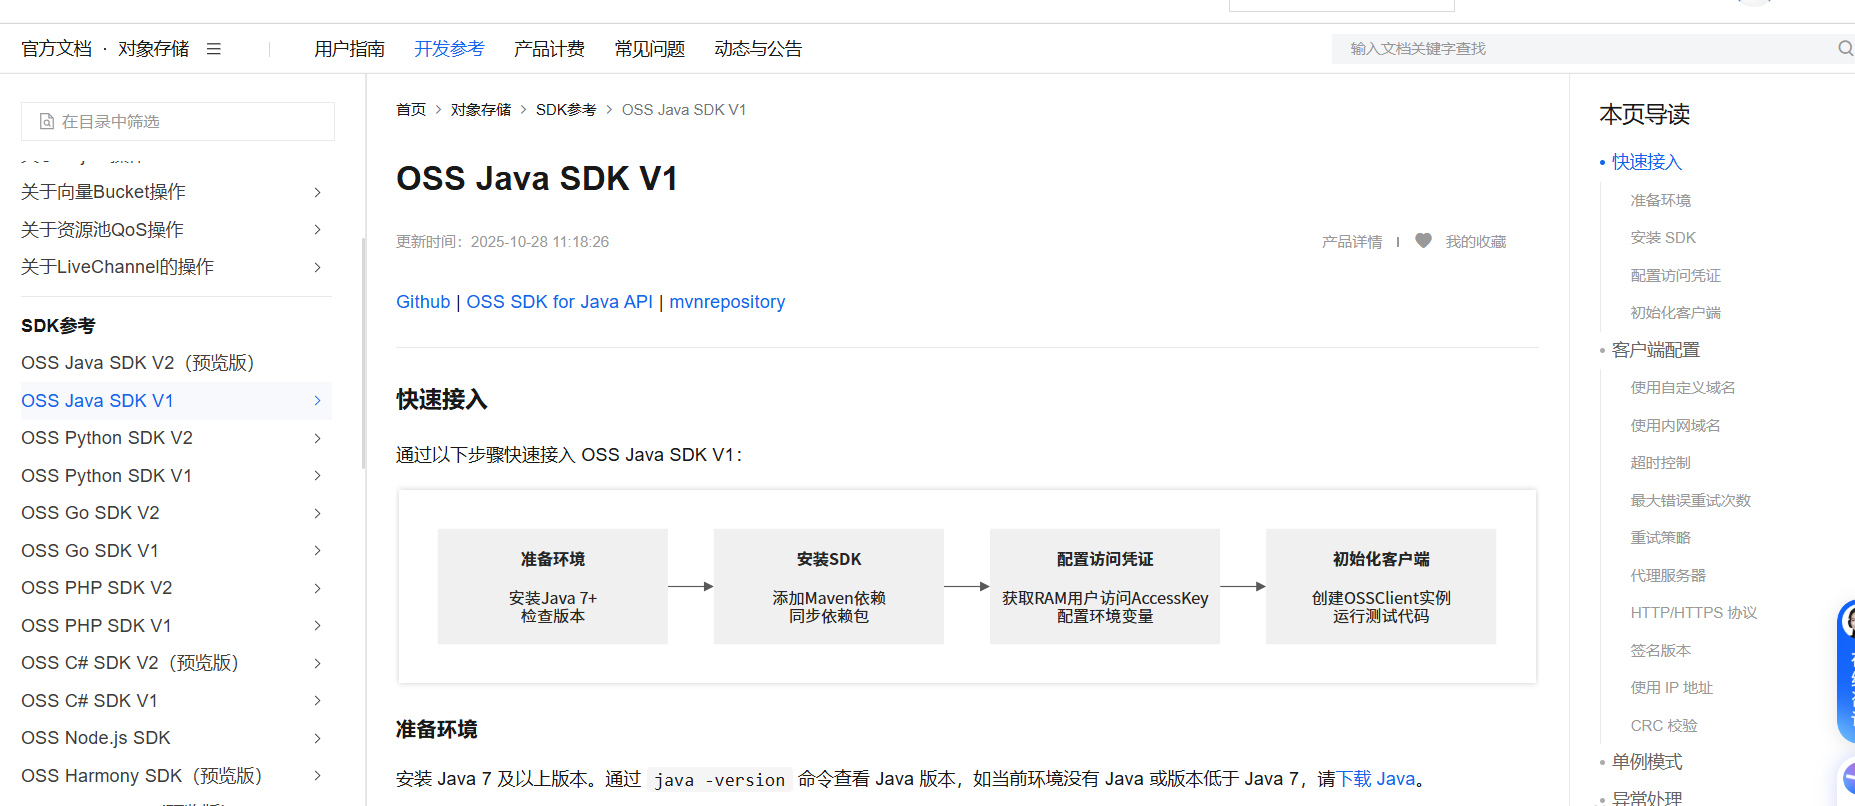Jump to 签名版本 in page guide
This screenshot has width=1855, height=806.
pyautogui.click(x=1661, y=651)
